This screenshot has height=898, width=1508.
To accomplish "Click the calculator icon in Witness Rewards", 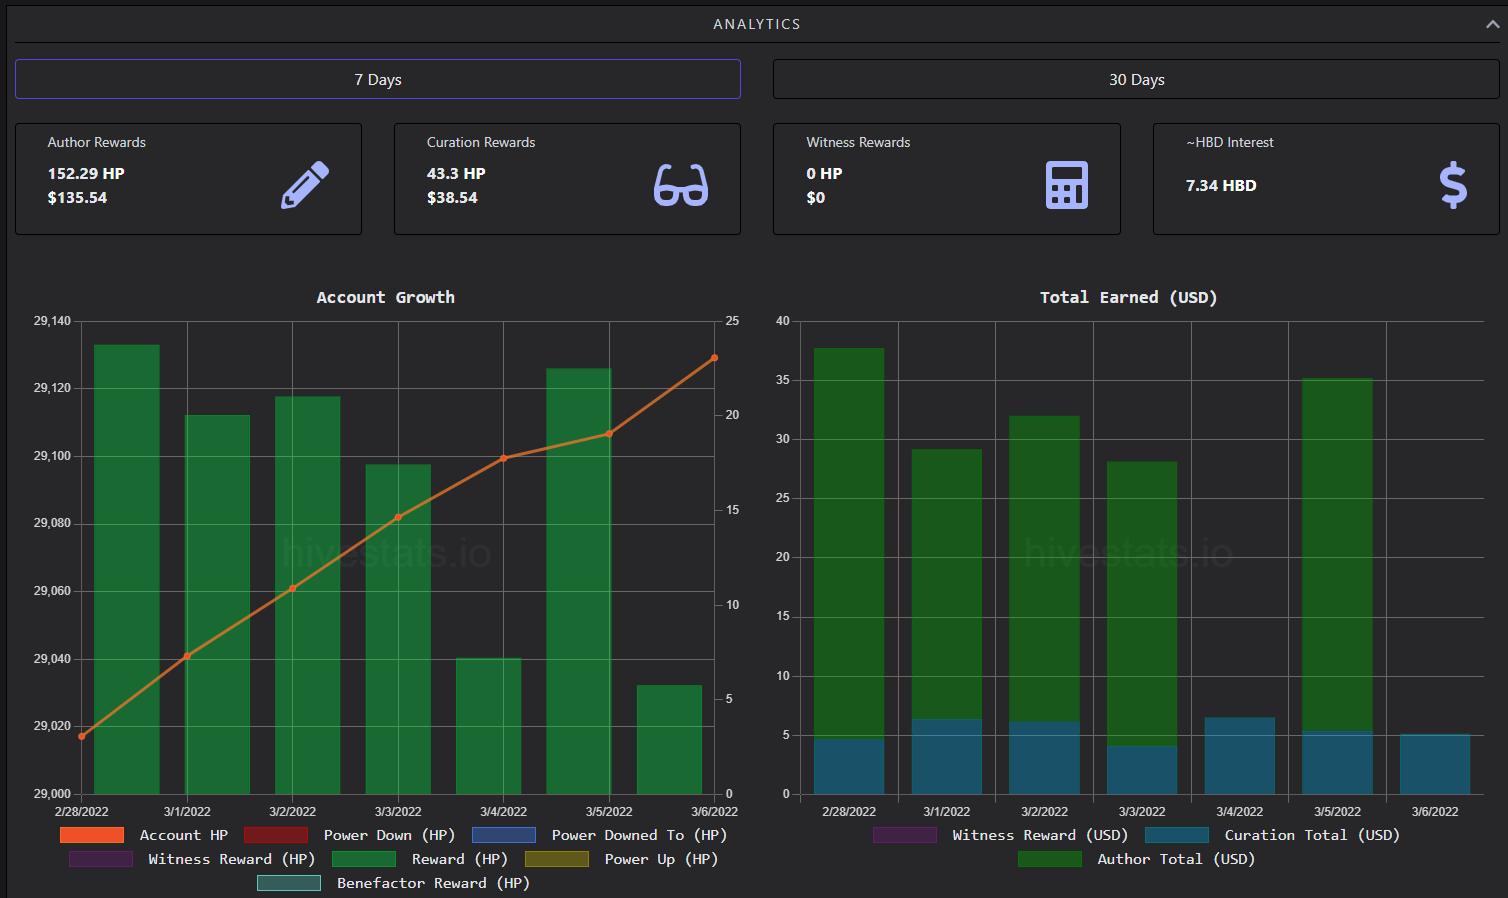I will click(x=1067, y=185).
